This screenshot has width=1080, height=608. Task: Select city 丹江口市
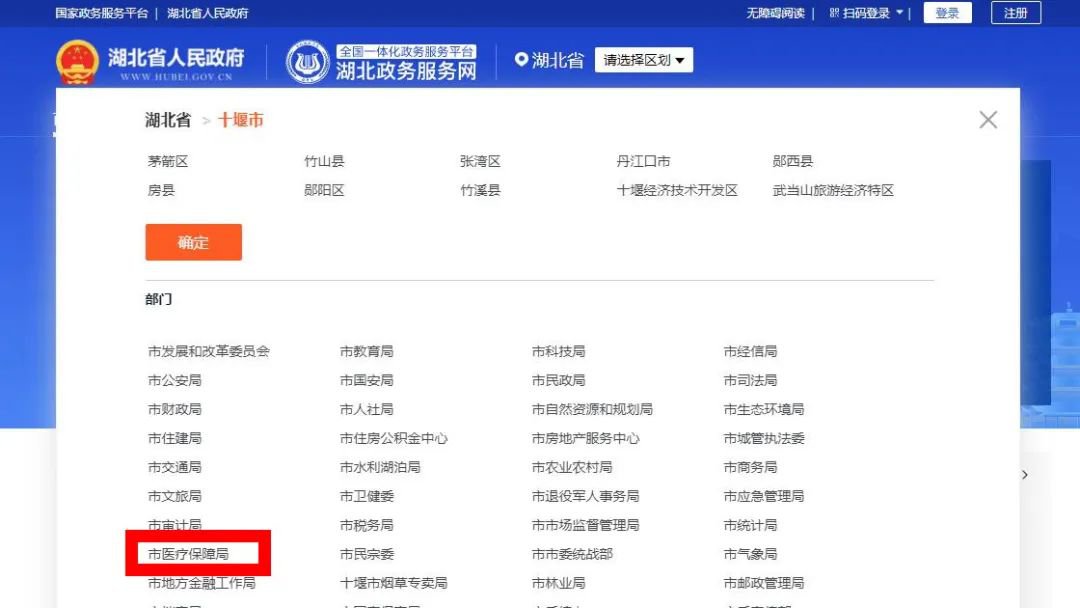643,161
